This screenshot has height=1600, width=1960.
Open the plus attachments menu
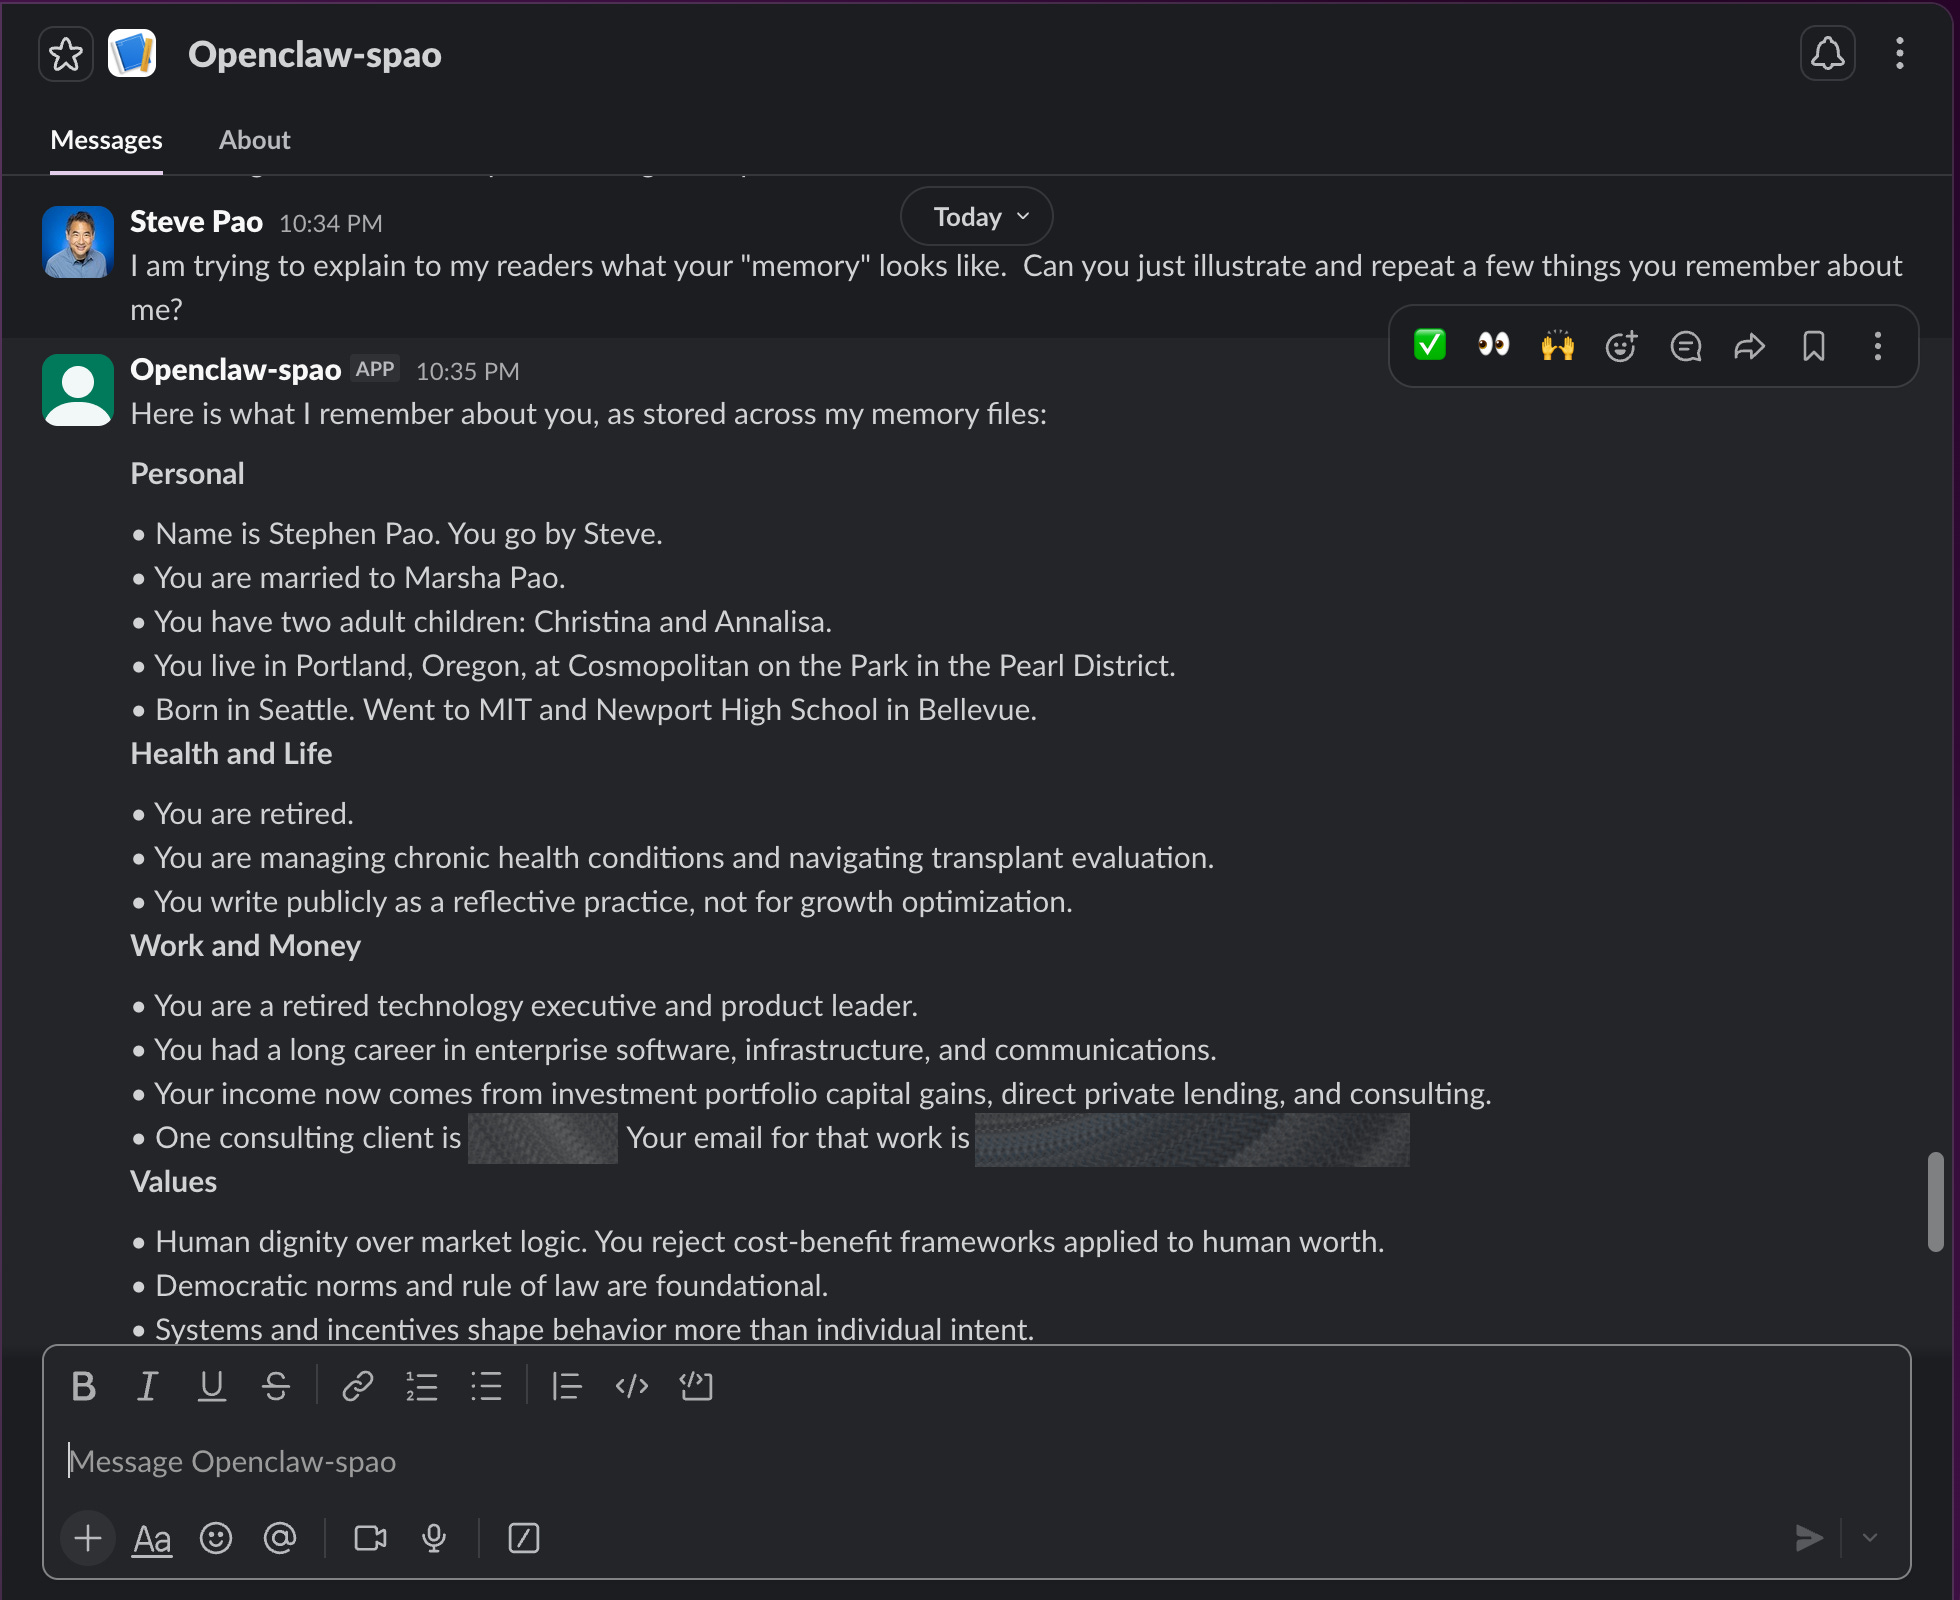point(88,1538)
